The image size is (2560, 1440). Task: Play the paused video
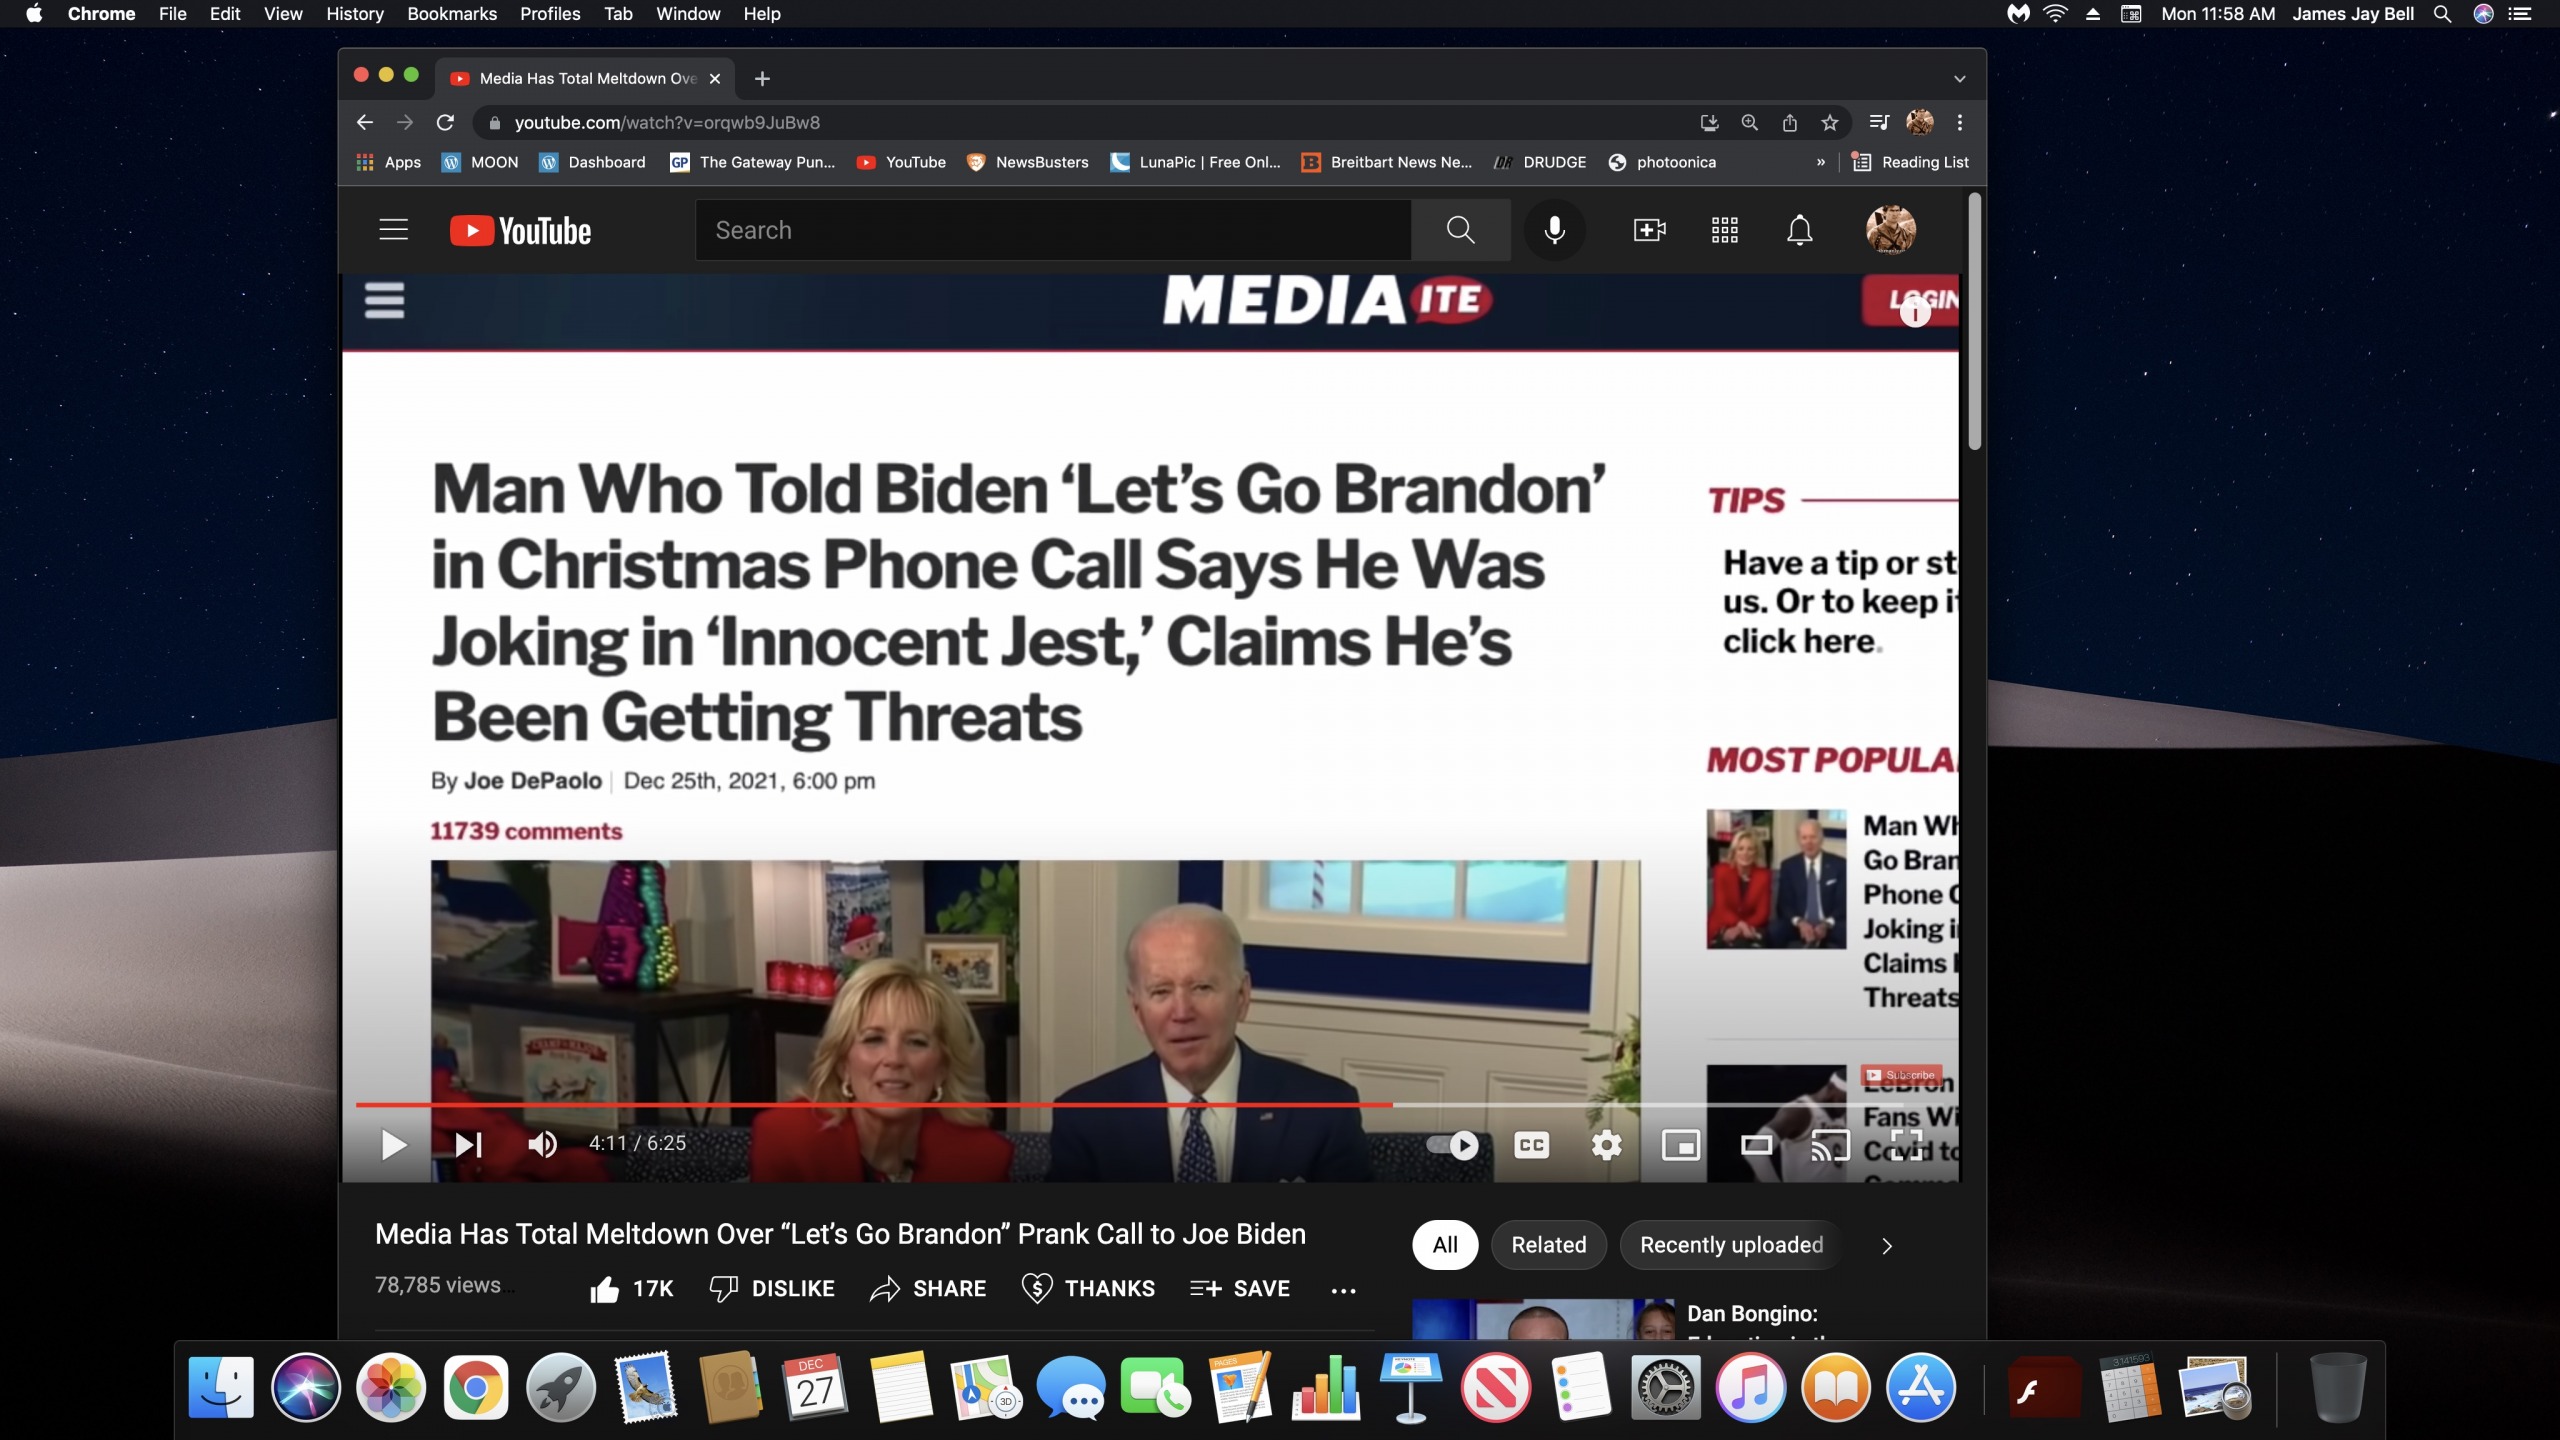click(394, 1144)
